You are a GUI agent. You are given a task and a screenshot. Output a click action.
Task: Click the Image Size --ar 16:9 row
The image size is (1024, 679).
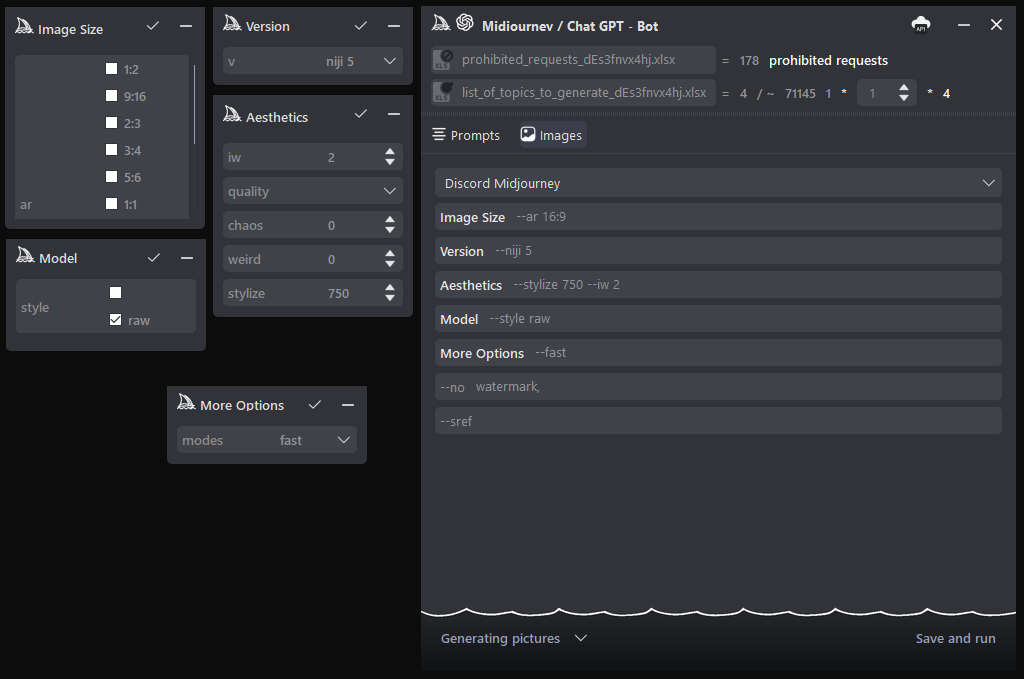pos(718,217)
